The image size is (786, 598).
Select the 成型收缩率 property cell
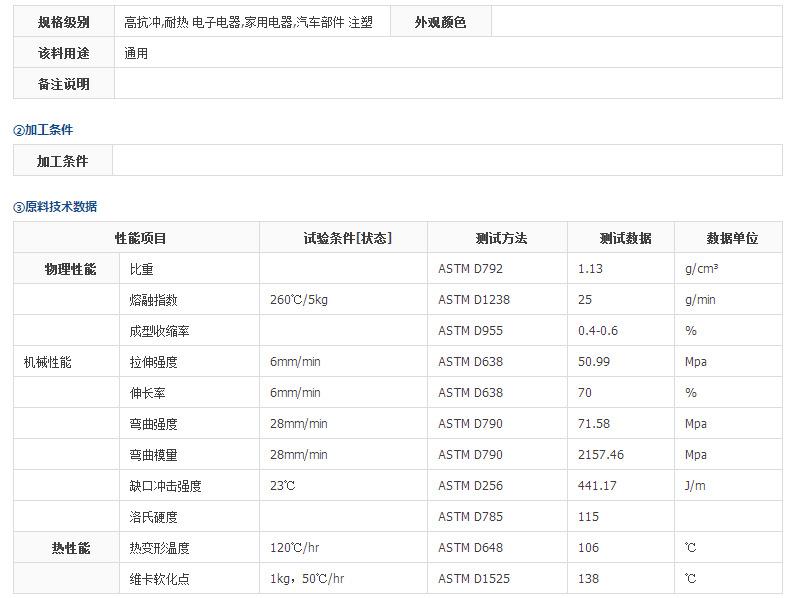coord(190,331)
